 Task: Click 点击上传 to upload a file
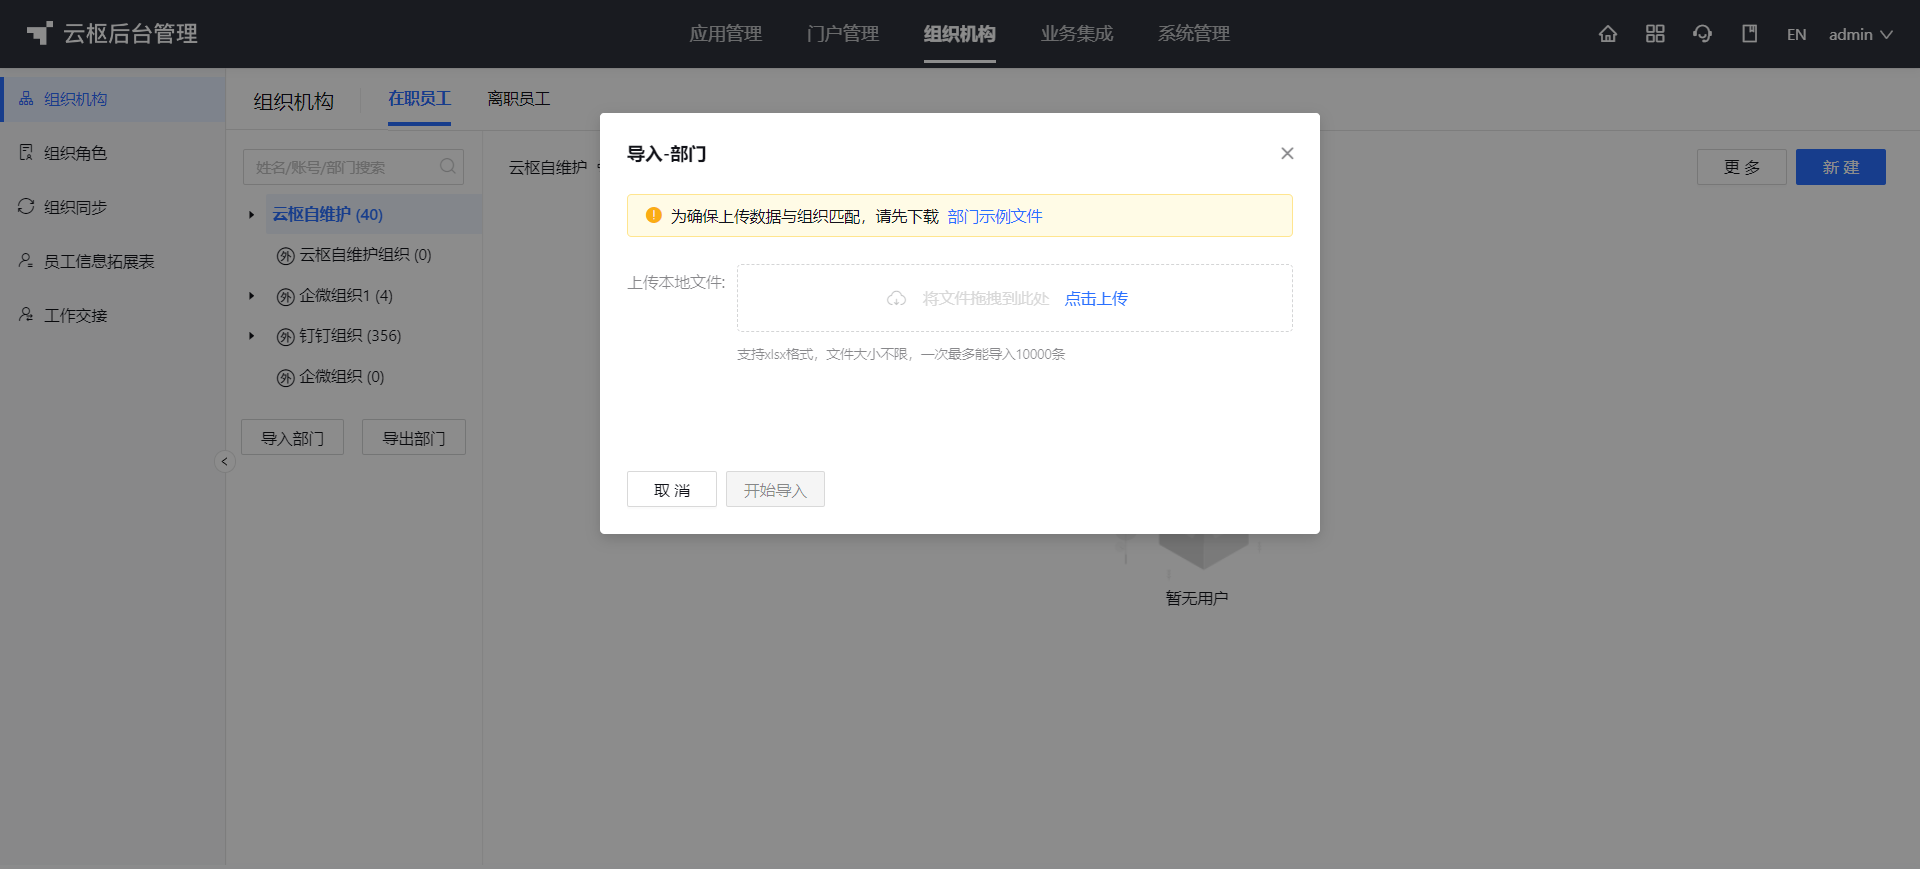1096,298
